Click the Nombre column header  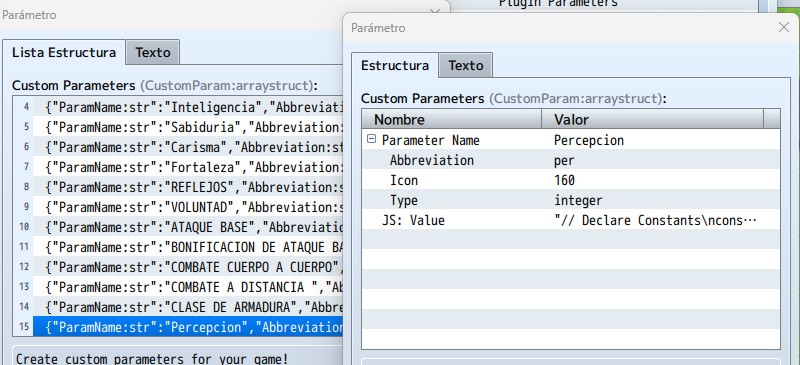point(452,119)
